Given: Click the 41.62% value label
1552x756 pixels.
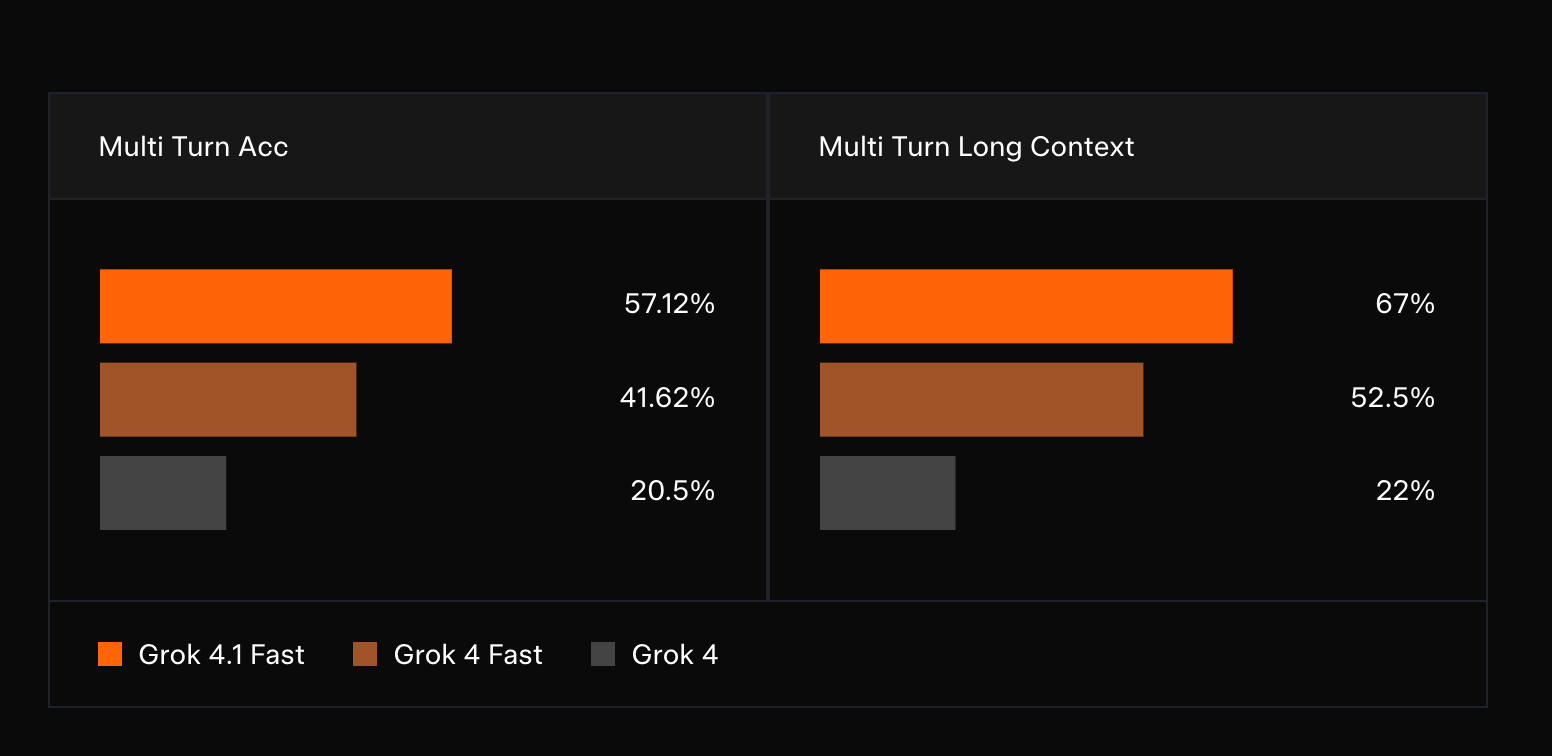Looking at the screenshot, I should [x=667, y=398].
